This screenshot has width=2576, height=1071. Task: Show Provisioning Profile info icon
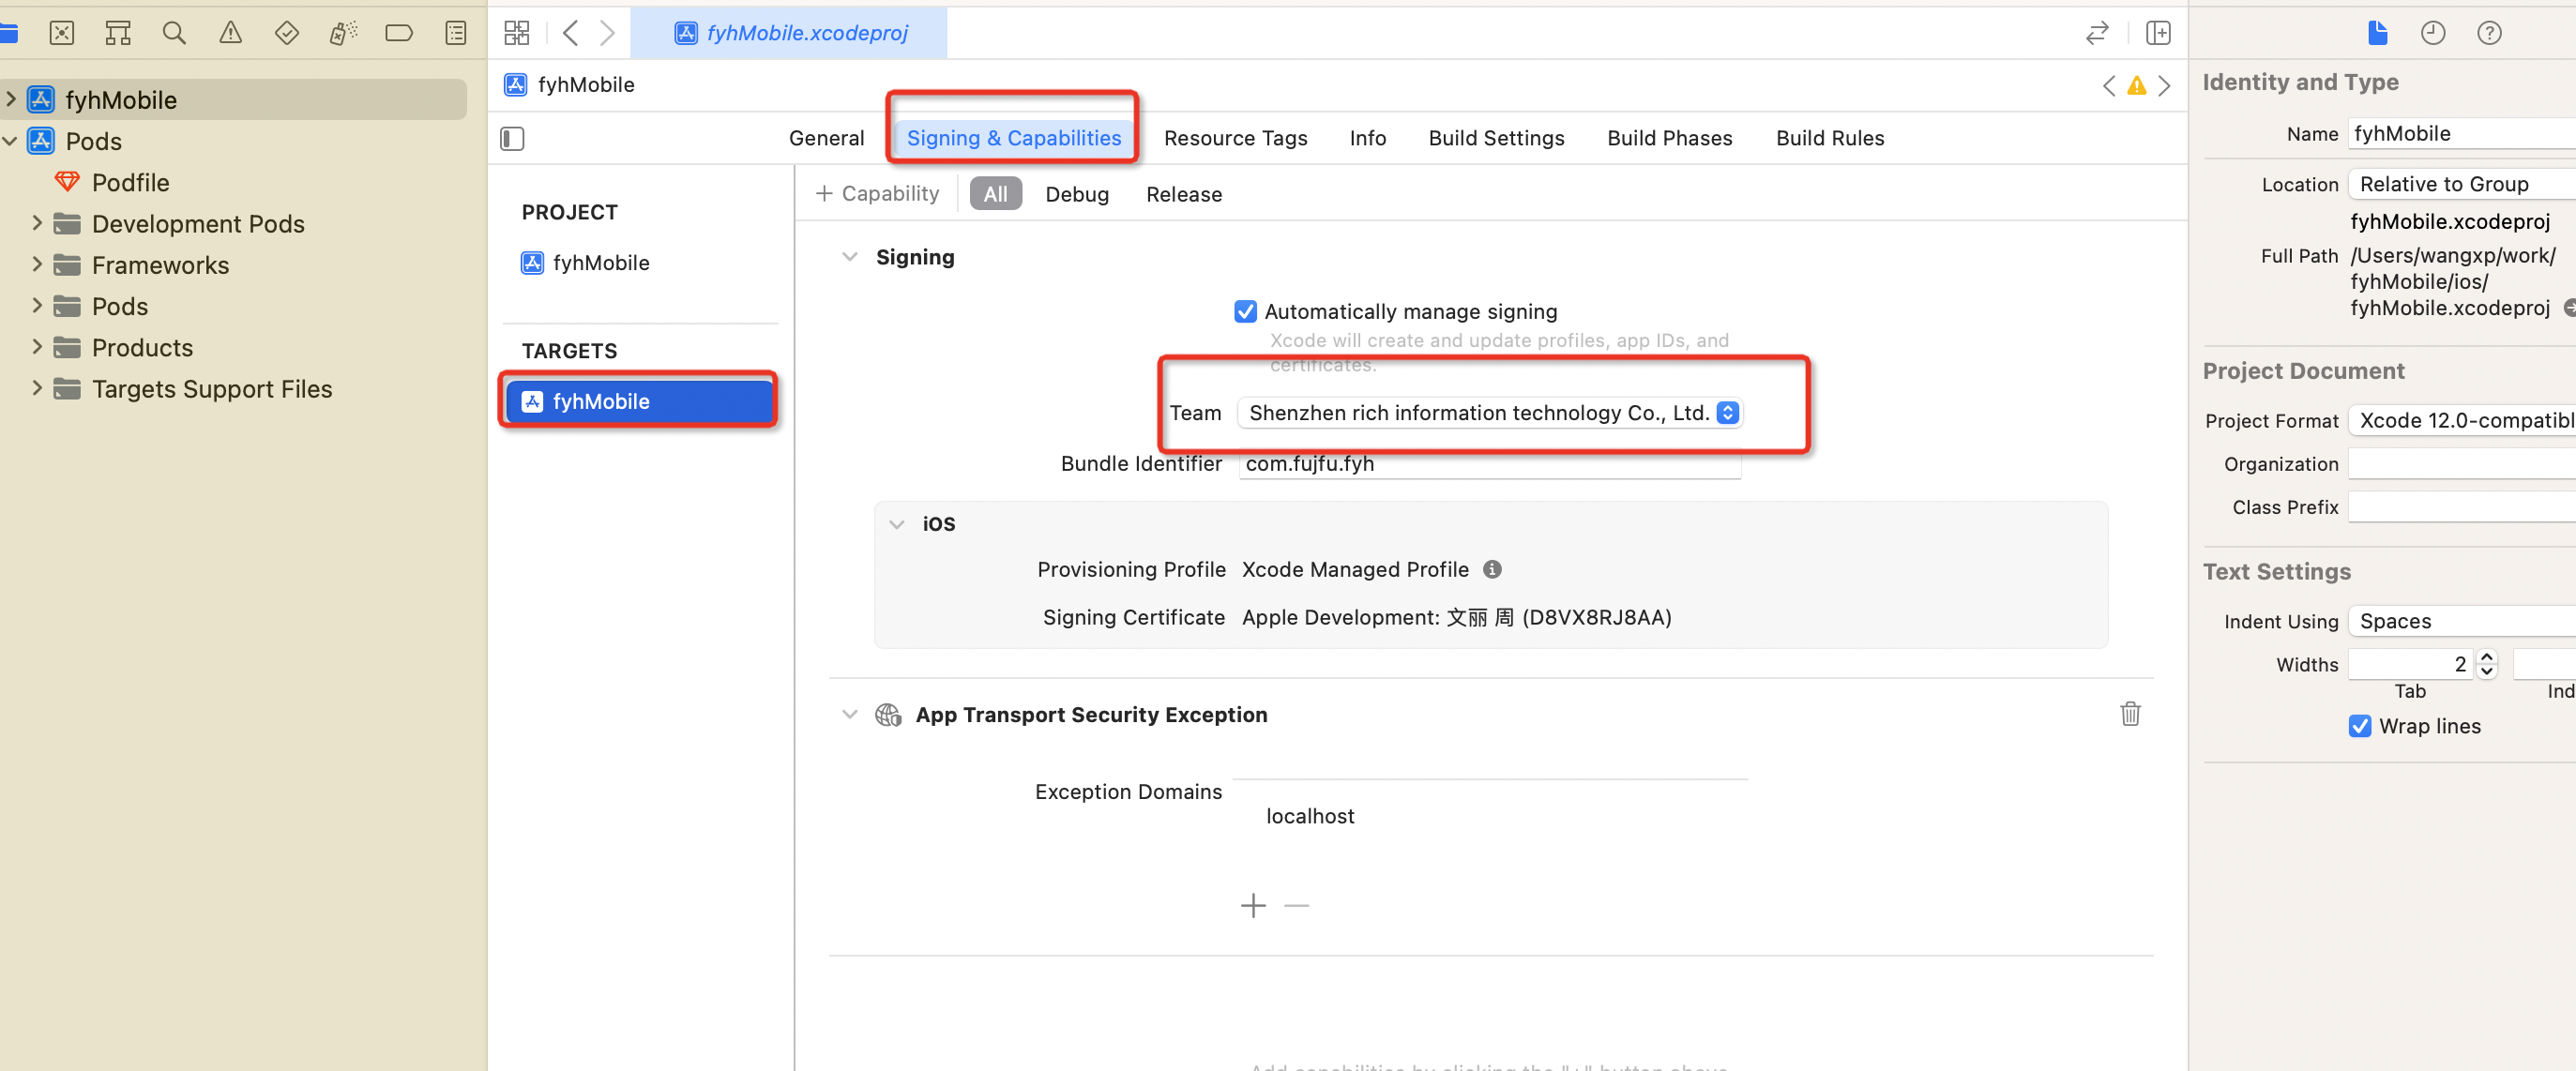pos(1492,569)
